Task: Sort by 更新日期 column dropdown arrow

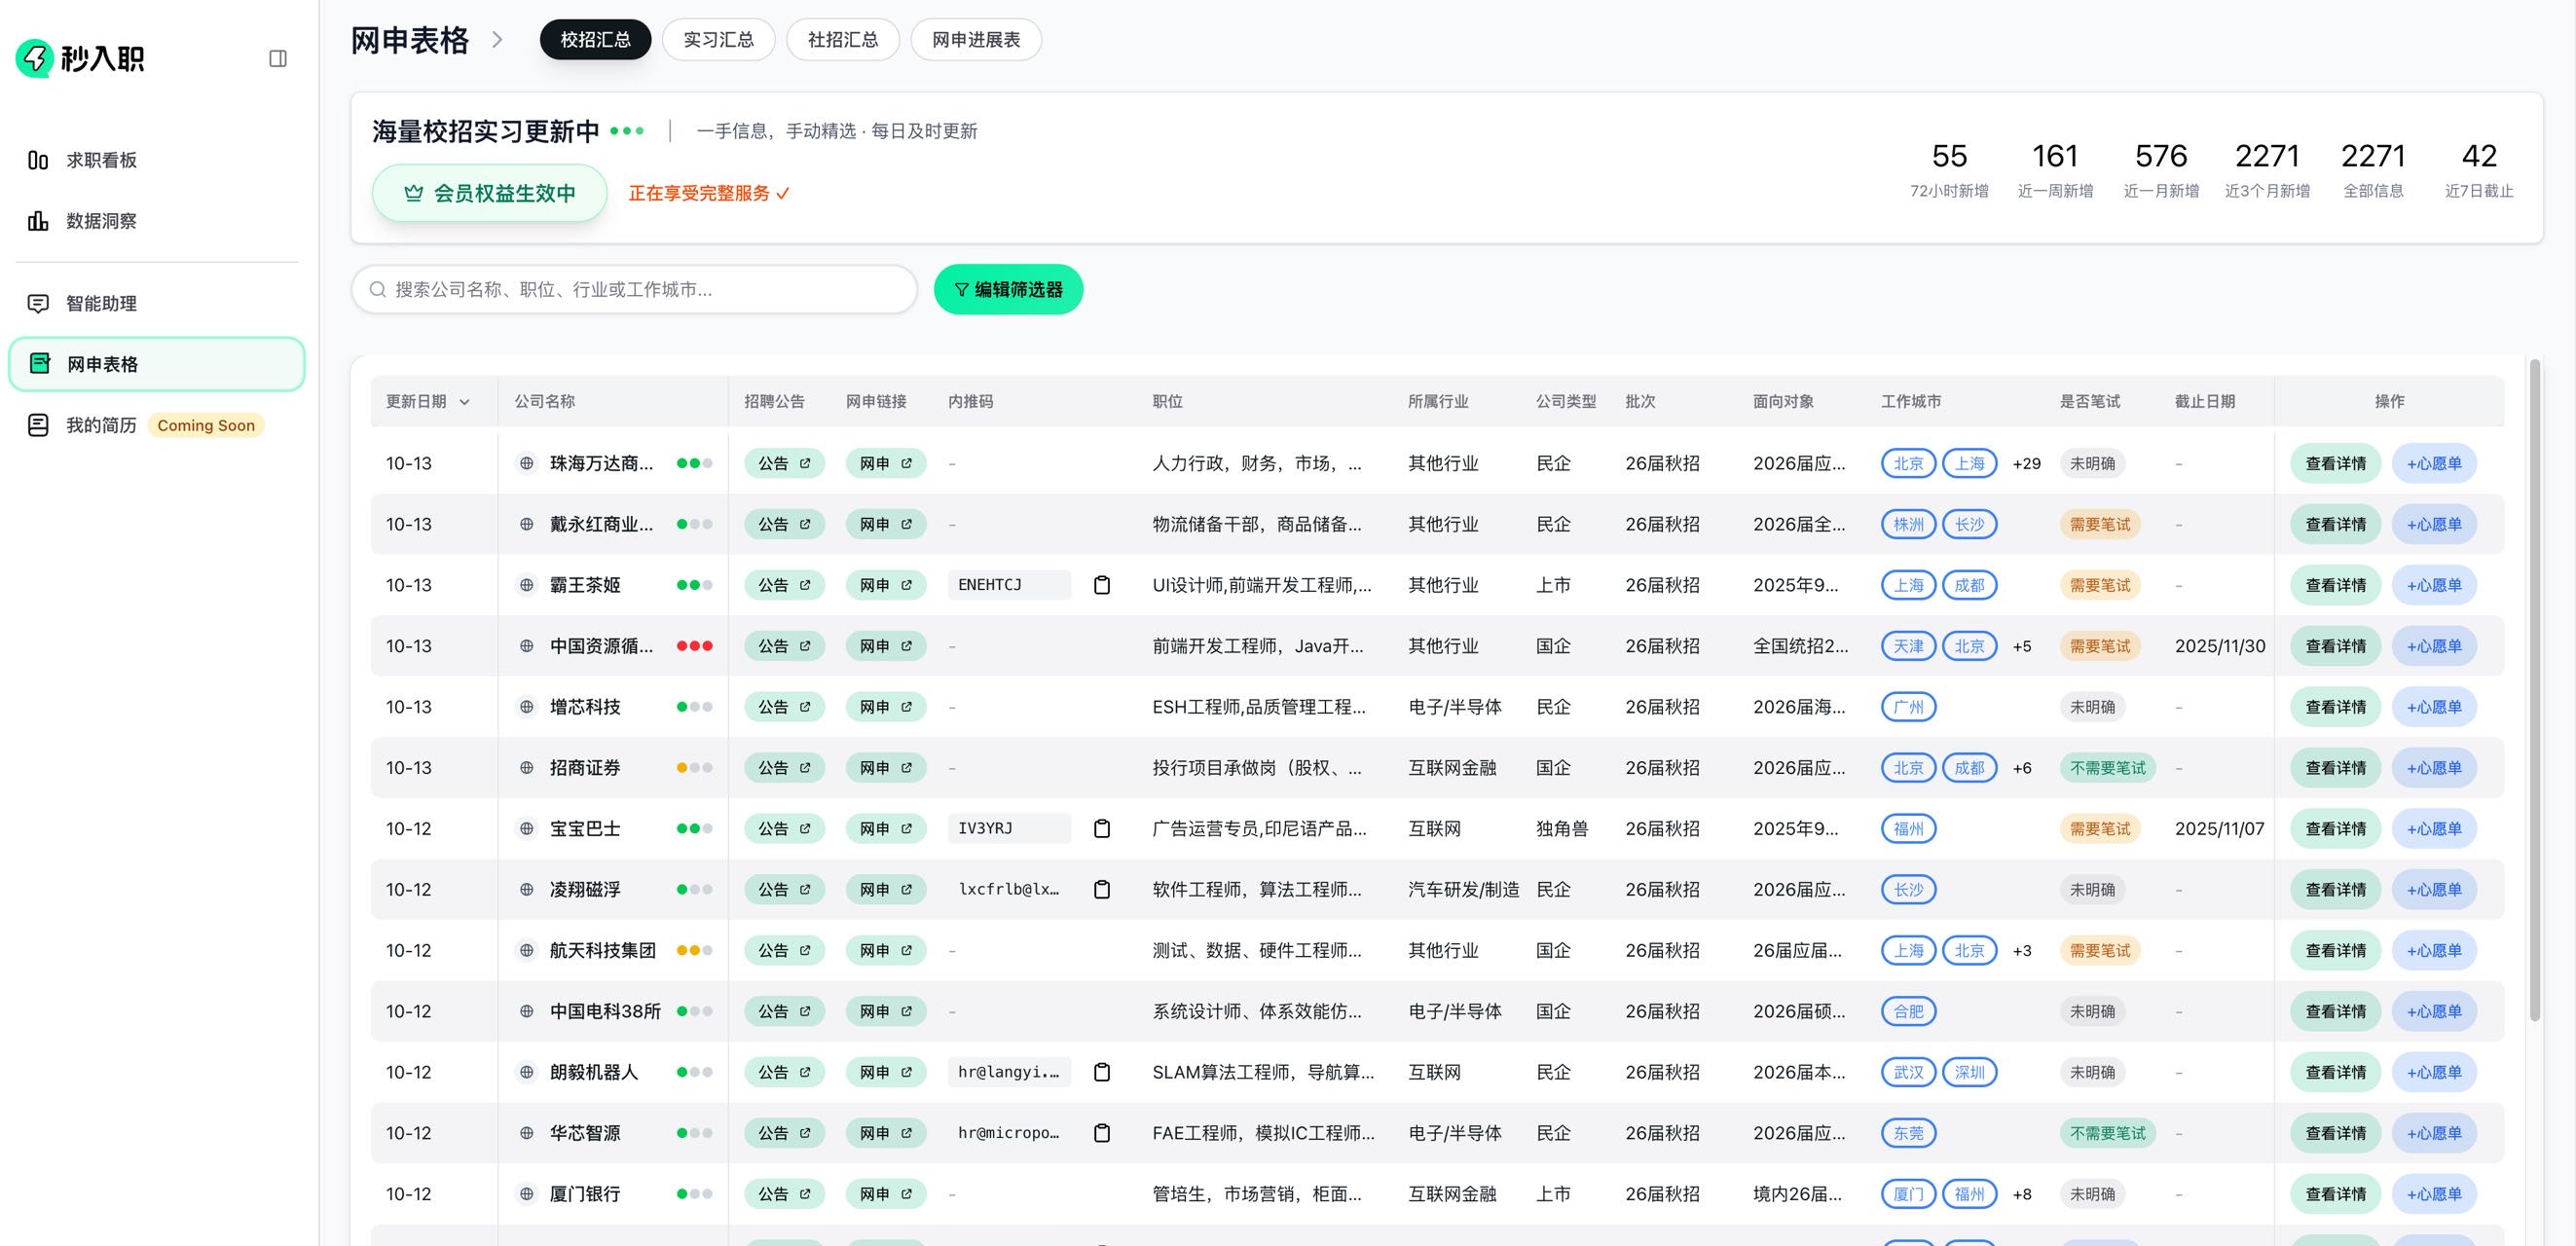Action: click(x=465, y=402)
